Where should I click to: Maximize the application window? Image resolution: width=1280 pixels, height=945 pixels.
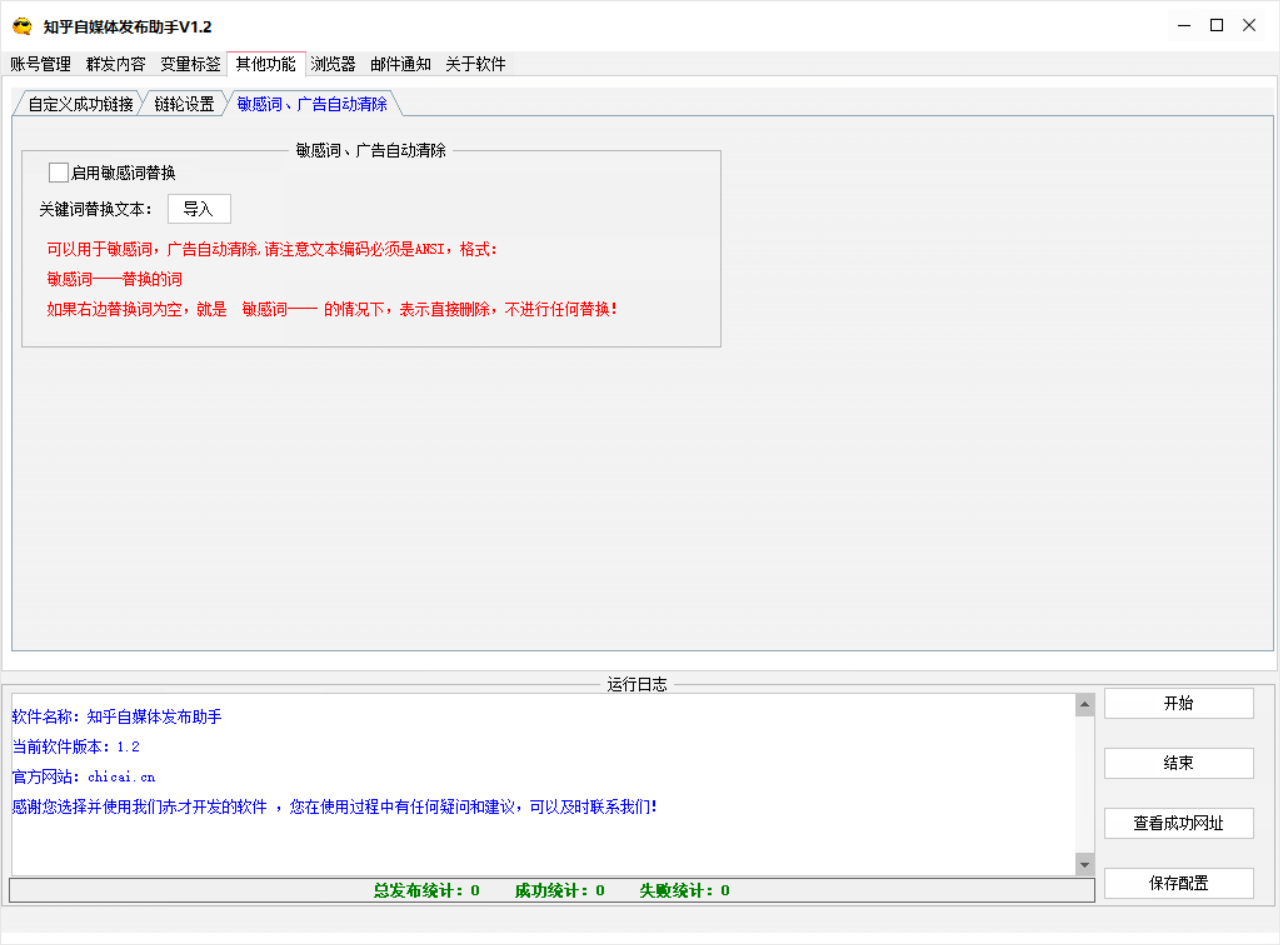click(1217, 26)
